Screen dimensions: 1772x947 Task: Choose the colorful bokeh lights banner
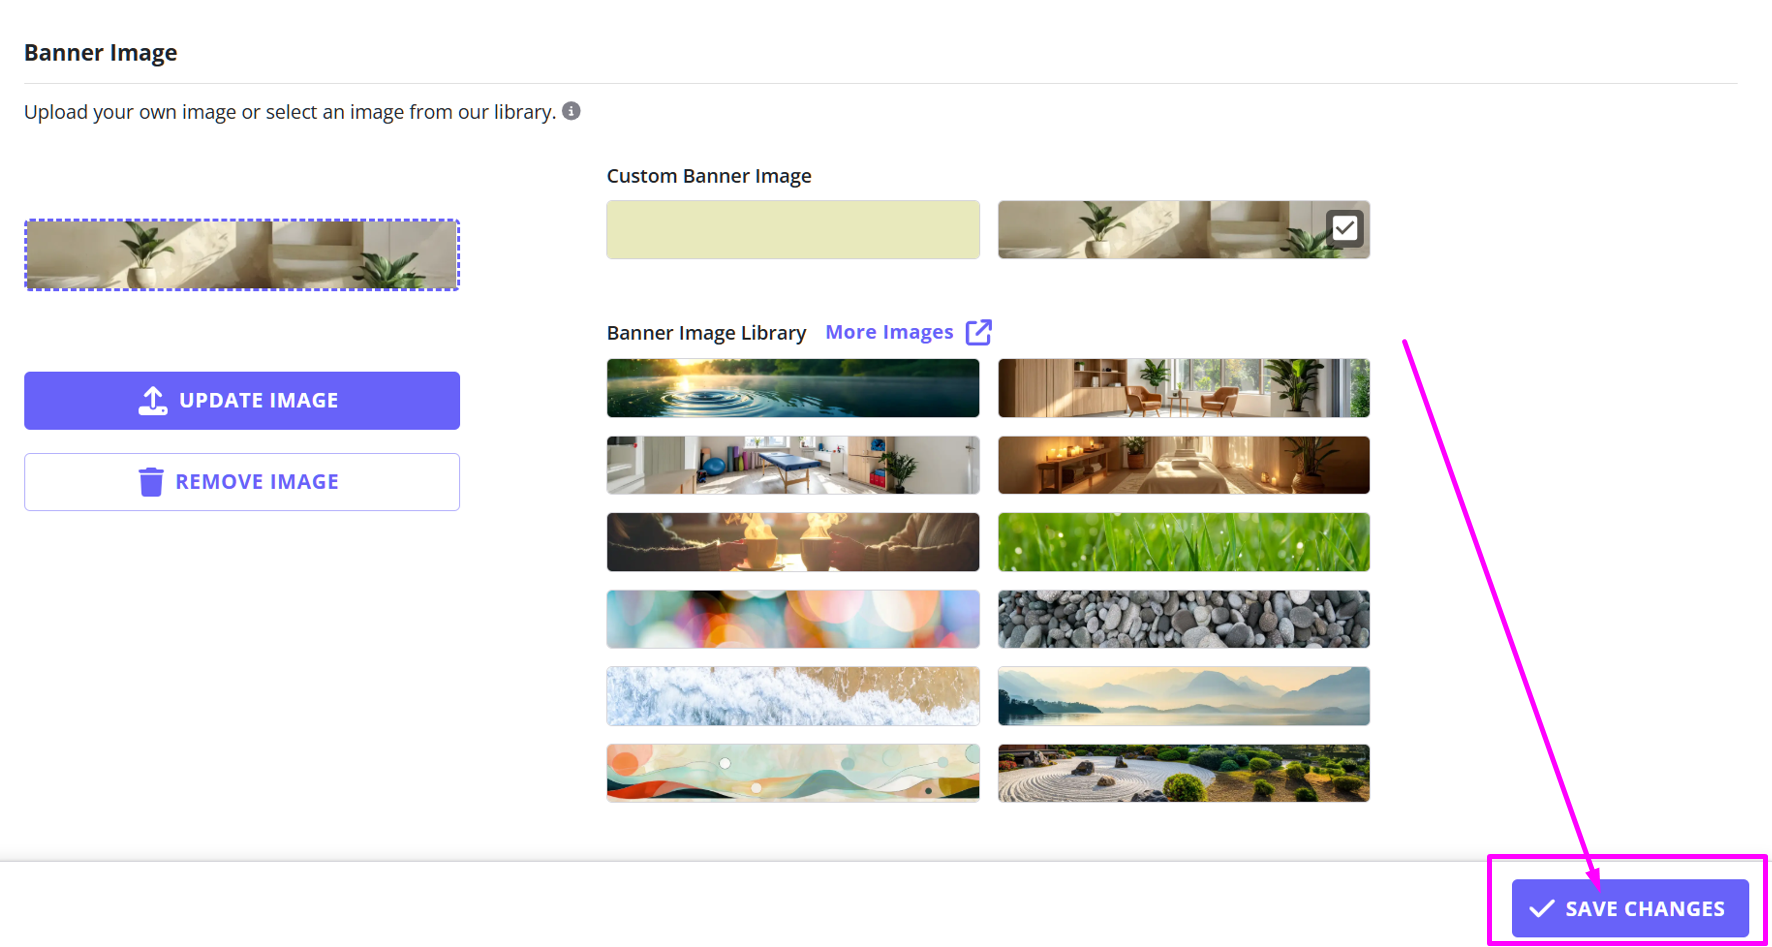tap(792, 619)
